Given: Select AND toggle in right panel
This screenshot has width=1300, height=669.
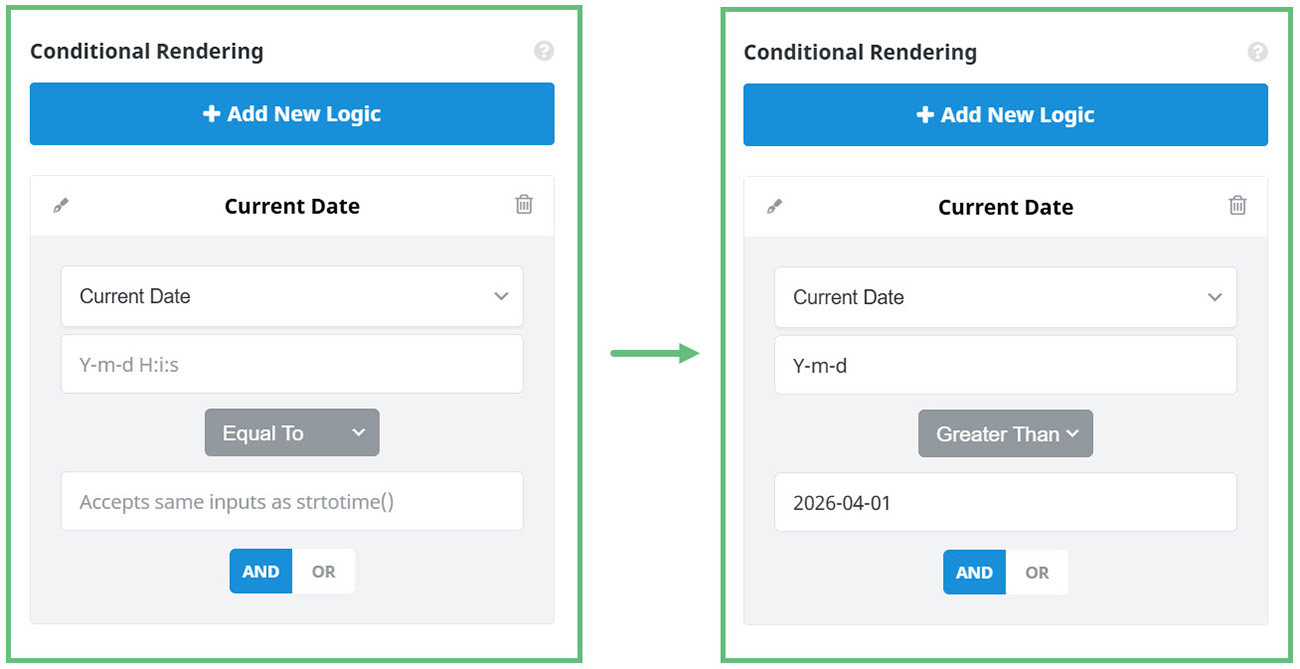Looking at the screenshot, I should pyautogui.click(x=974, y=572).
